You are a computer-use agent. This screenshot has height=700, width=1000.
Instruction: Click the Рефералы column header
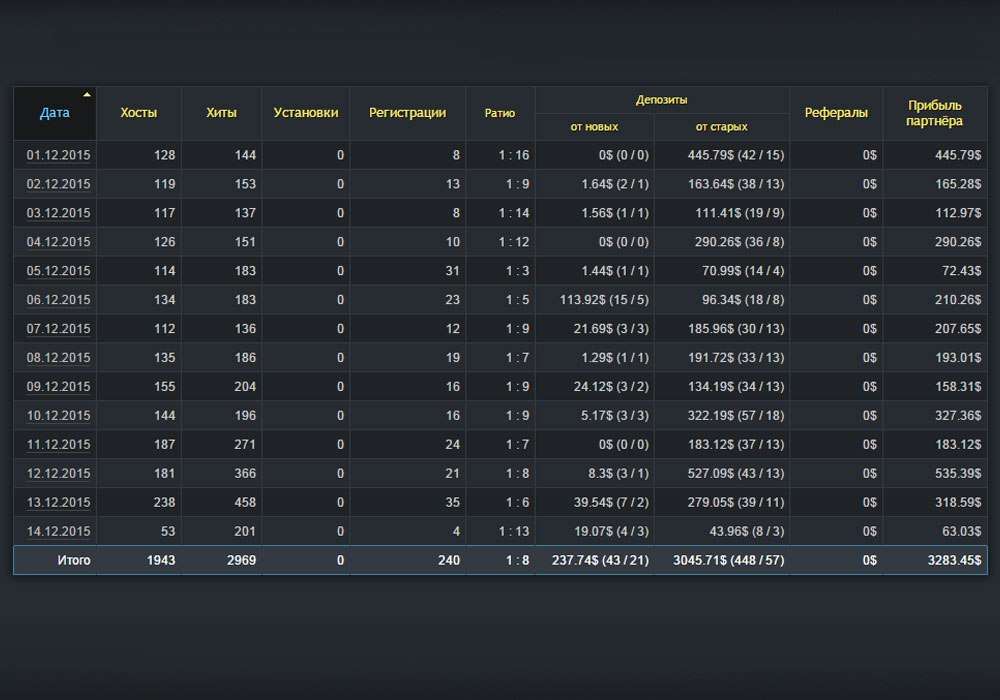(x=836, y=113)
